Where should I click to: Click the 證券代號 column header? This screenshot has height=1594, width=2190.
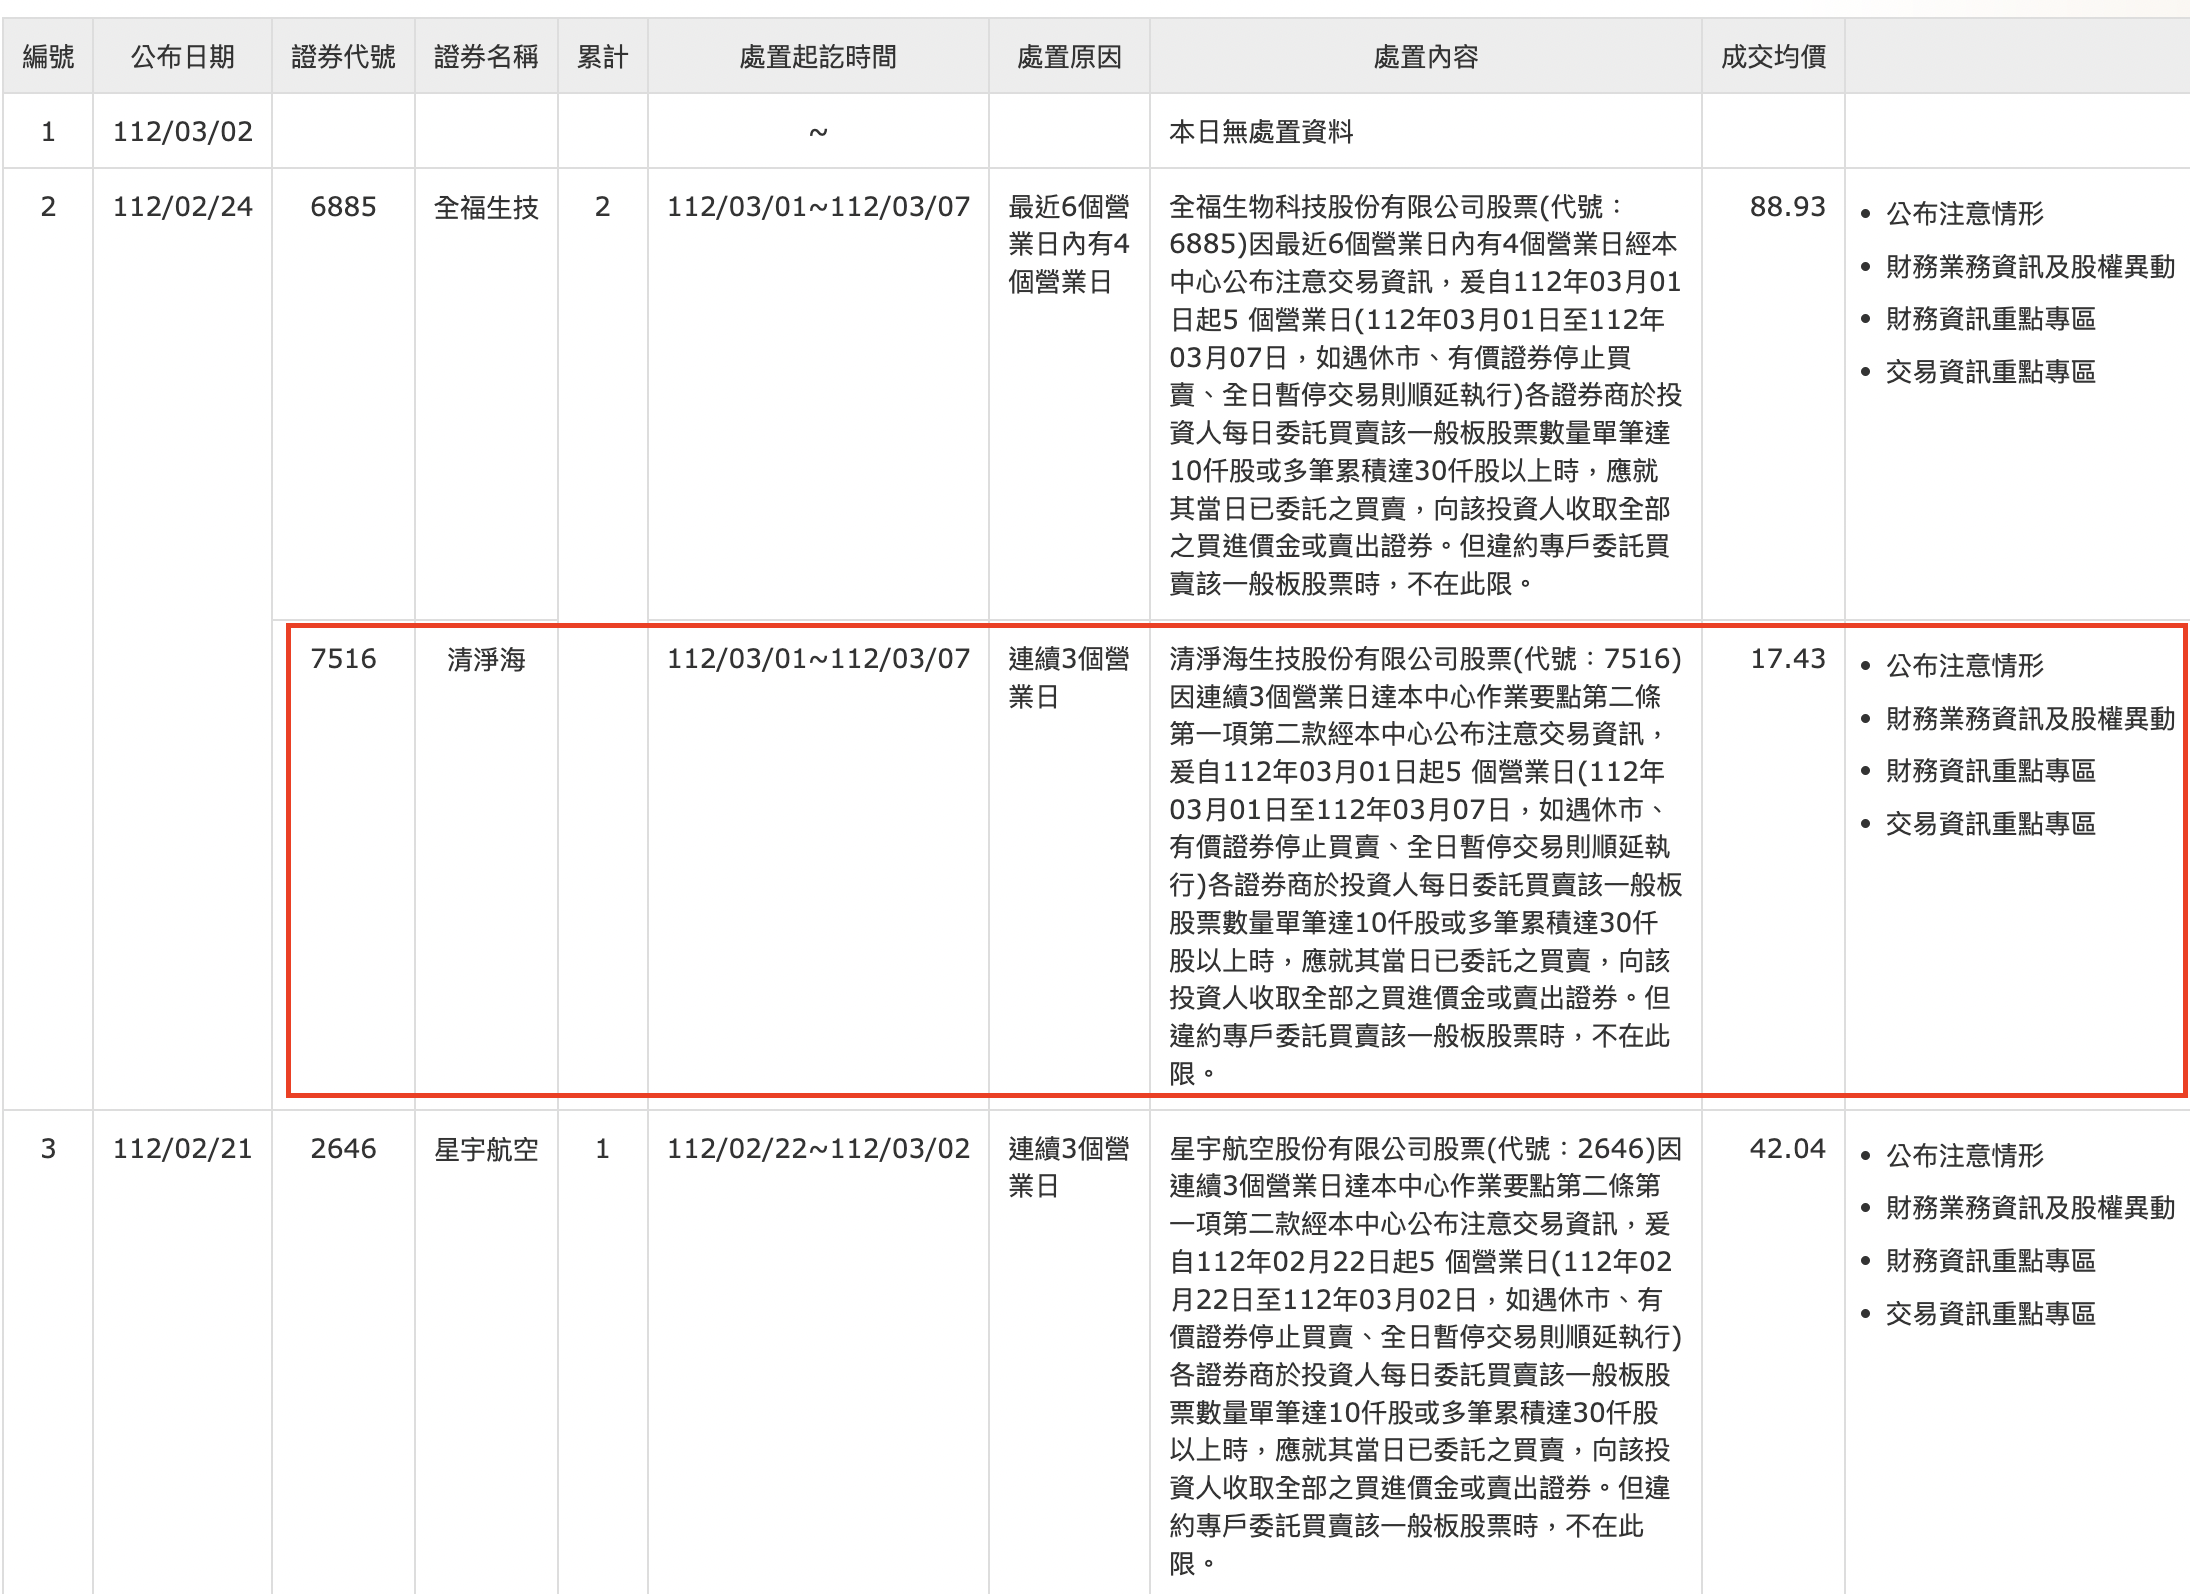[x=343, y=57]
